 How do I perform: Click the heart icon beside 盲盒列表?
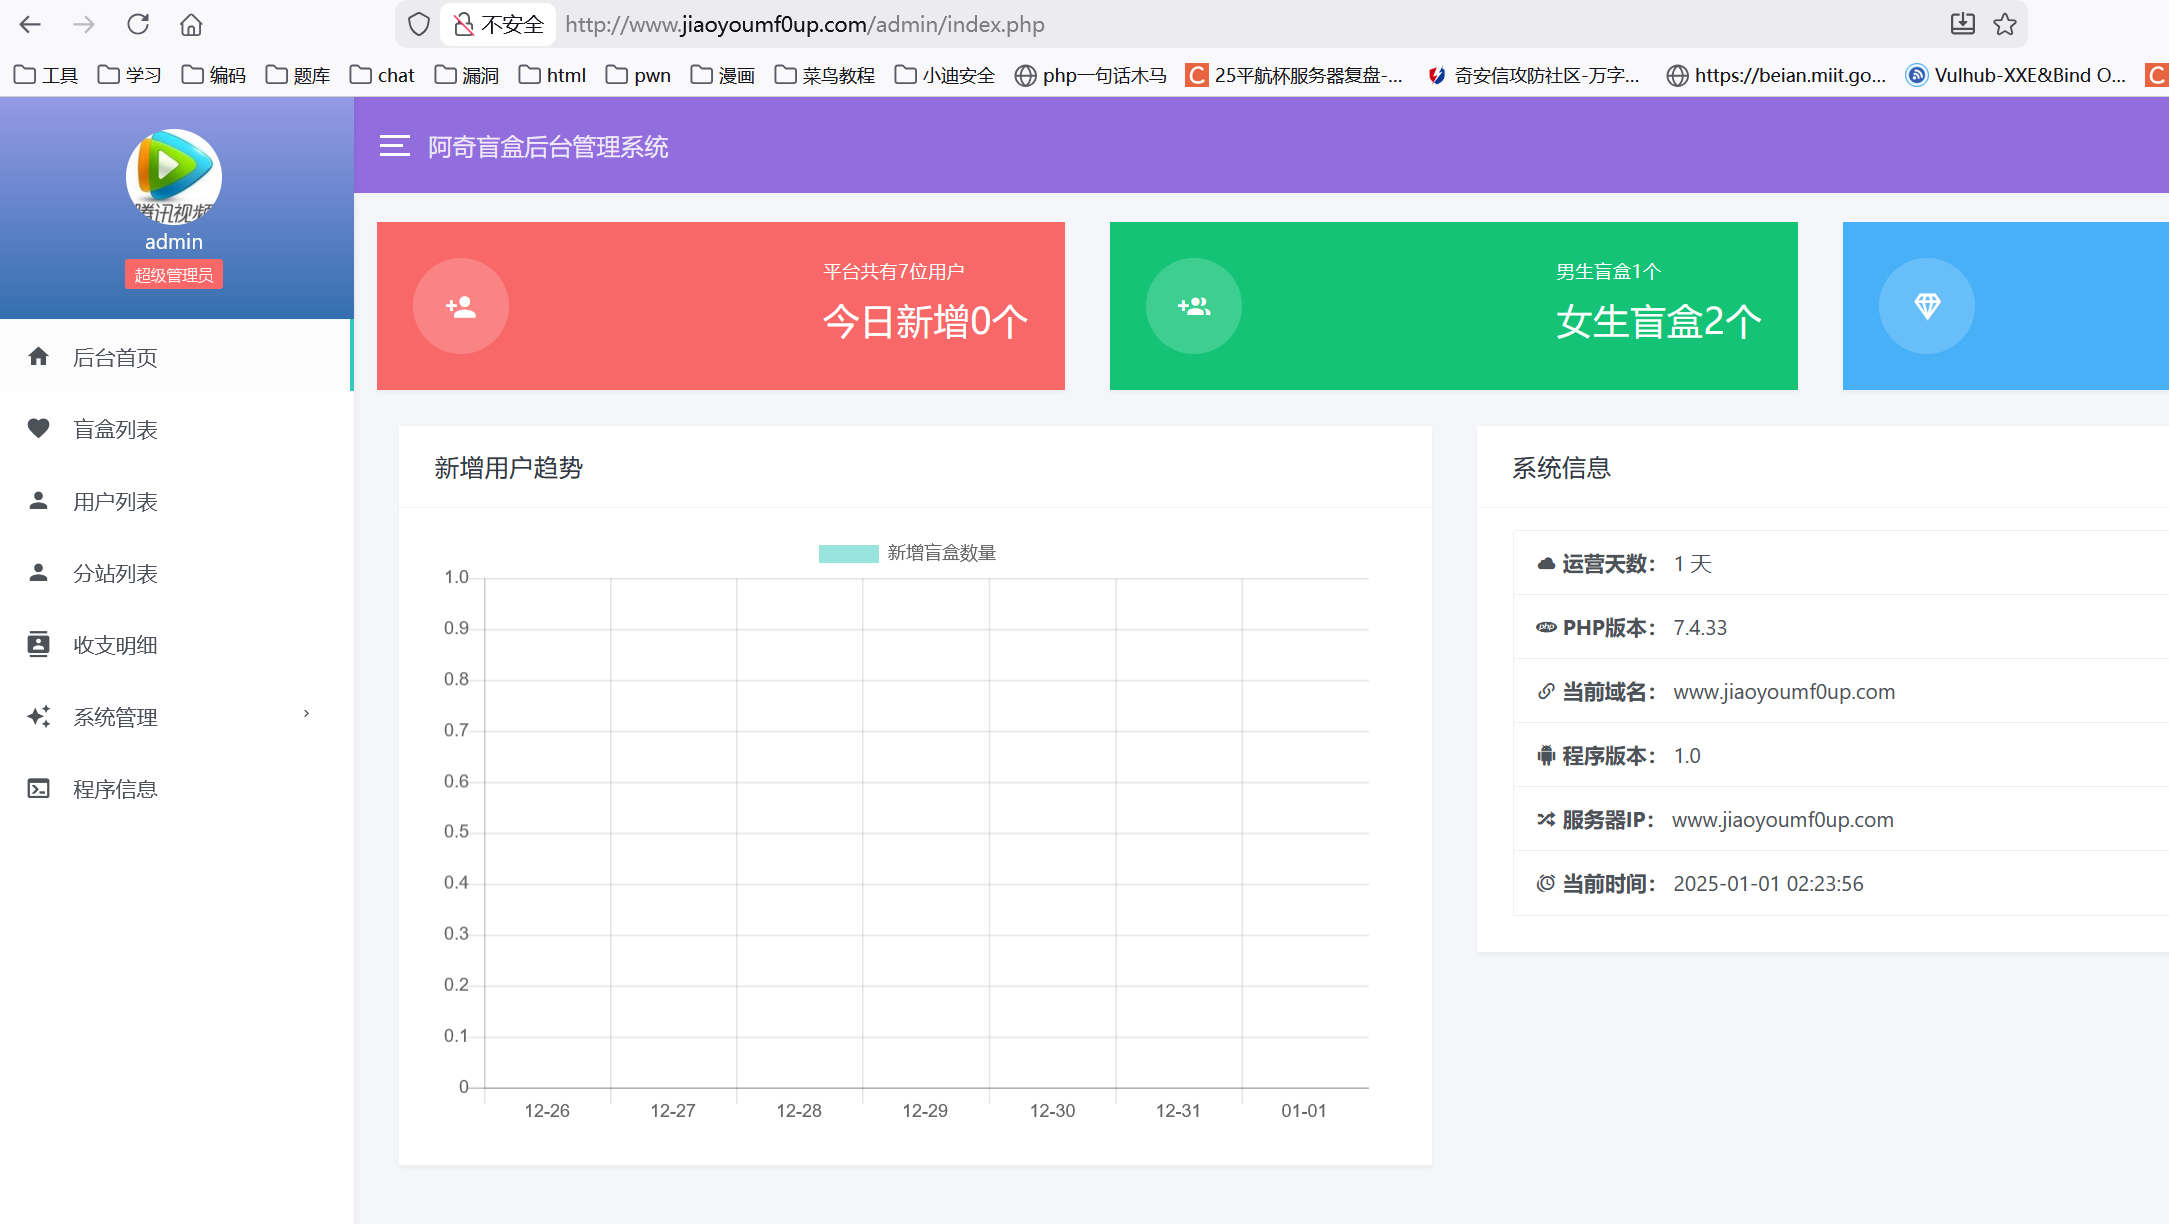39,428
